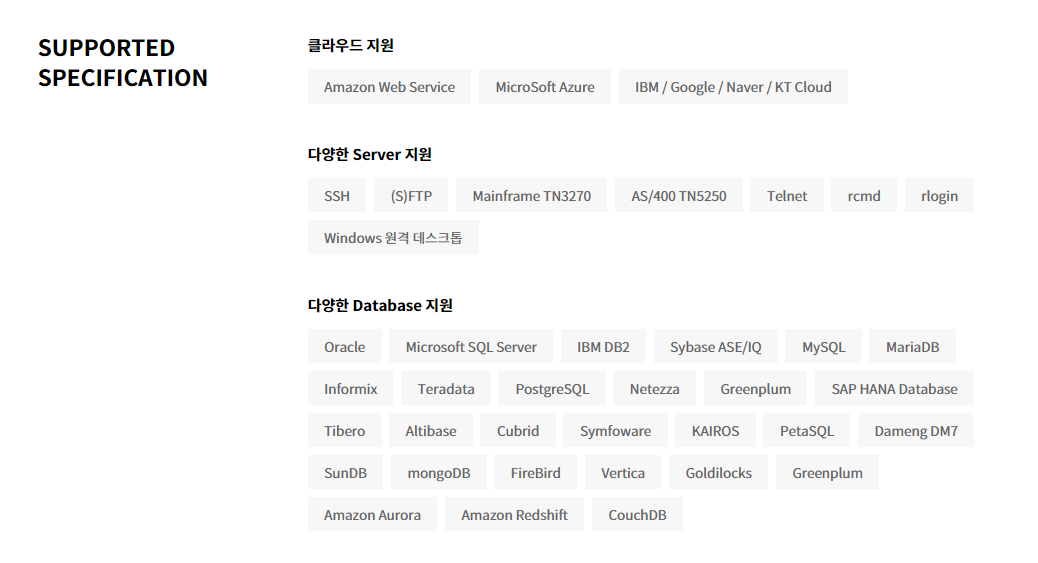
Task: Click the mongoDB tag
Action: click(438, 473)
